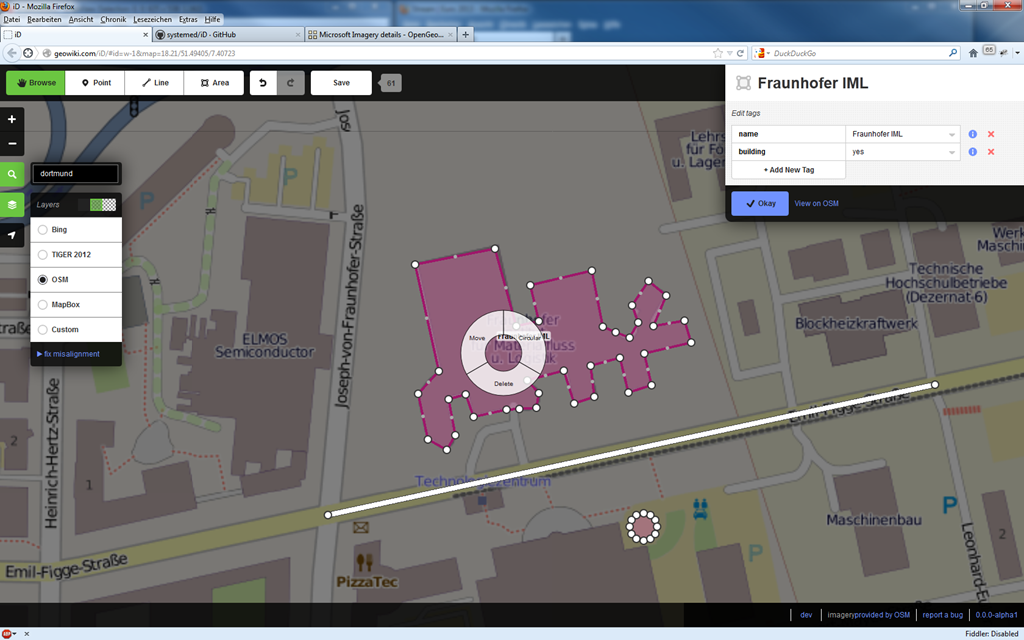The height and width of the screenshot is (640, 1024).
Task: Select the OSM background layer
Action: (76, 280)
